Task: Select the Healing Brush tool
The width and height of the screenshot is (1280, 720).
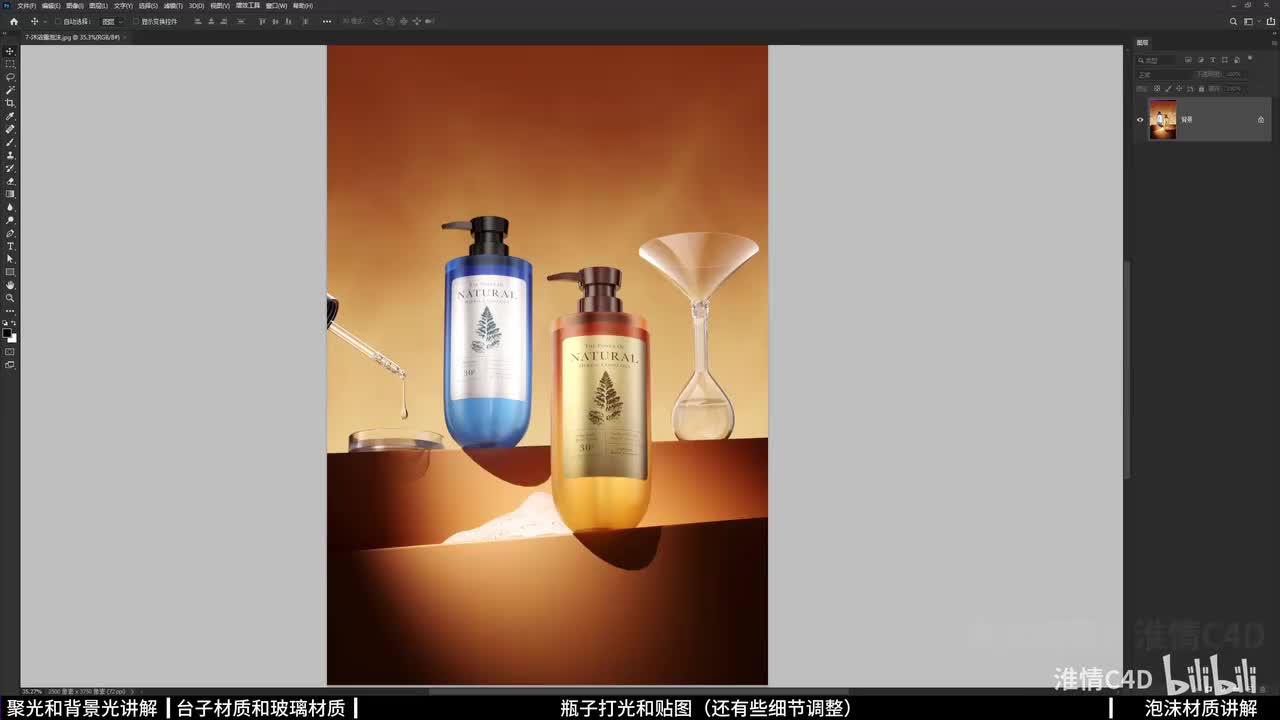Action: (x=10, y=129)
